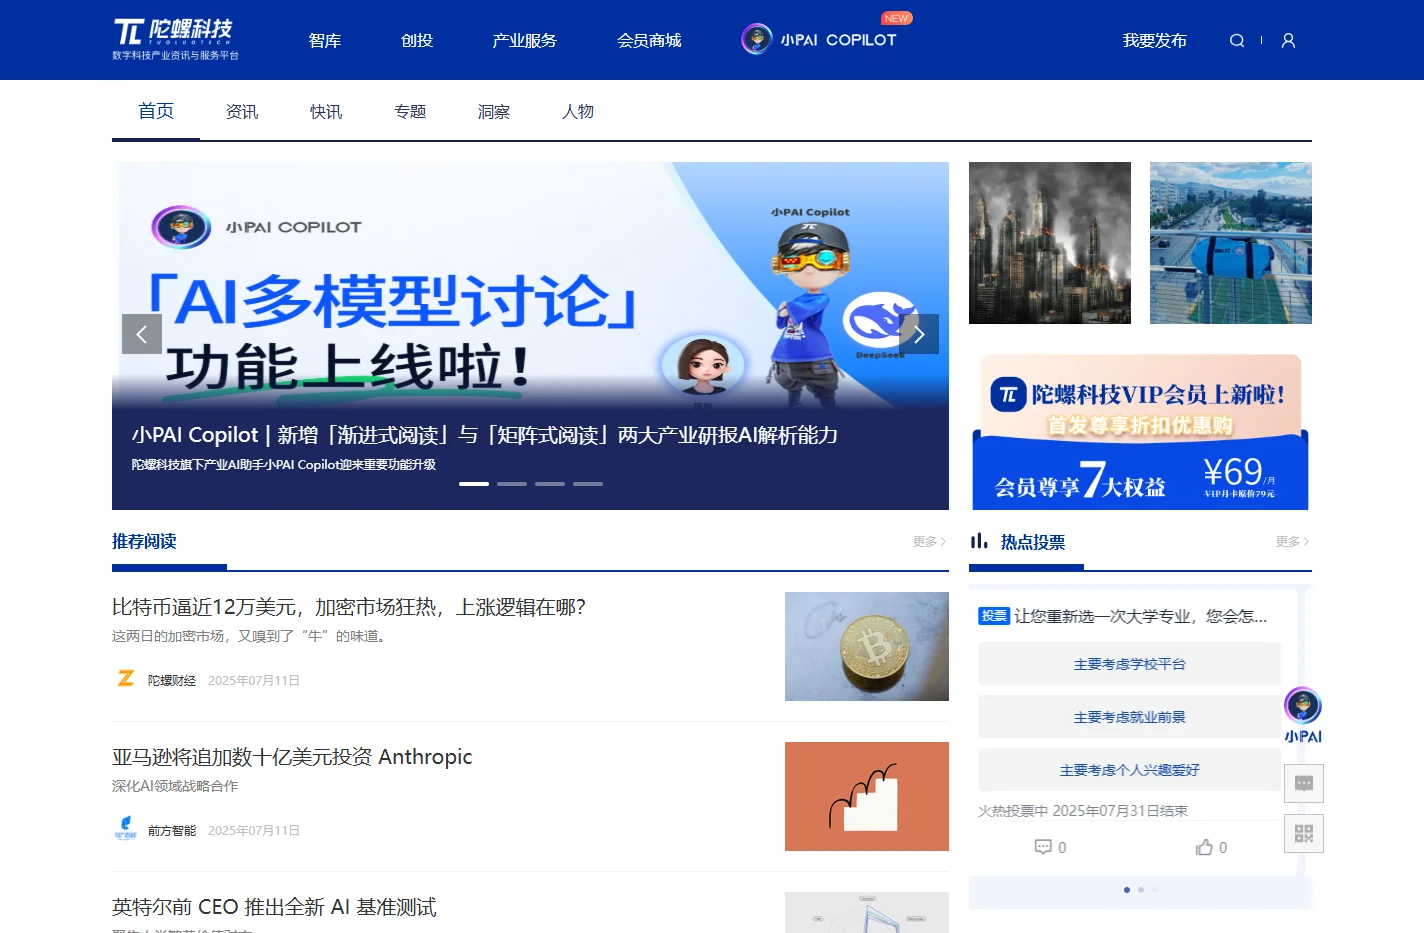Screen dimensions: 1424x933
Task: Click the 我要发布 link
Action: 1155,40
